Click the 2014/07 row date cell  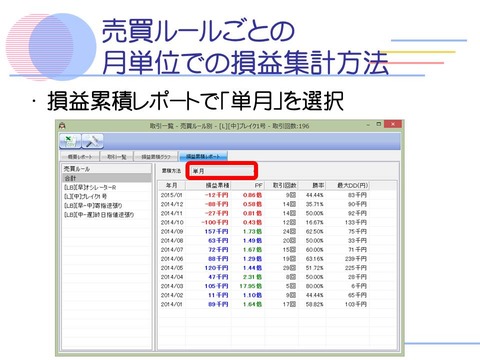point(172,250)
